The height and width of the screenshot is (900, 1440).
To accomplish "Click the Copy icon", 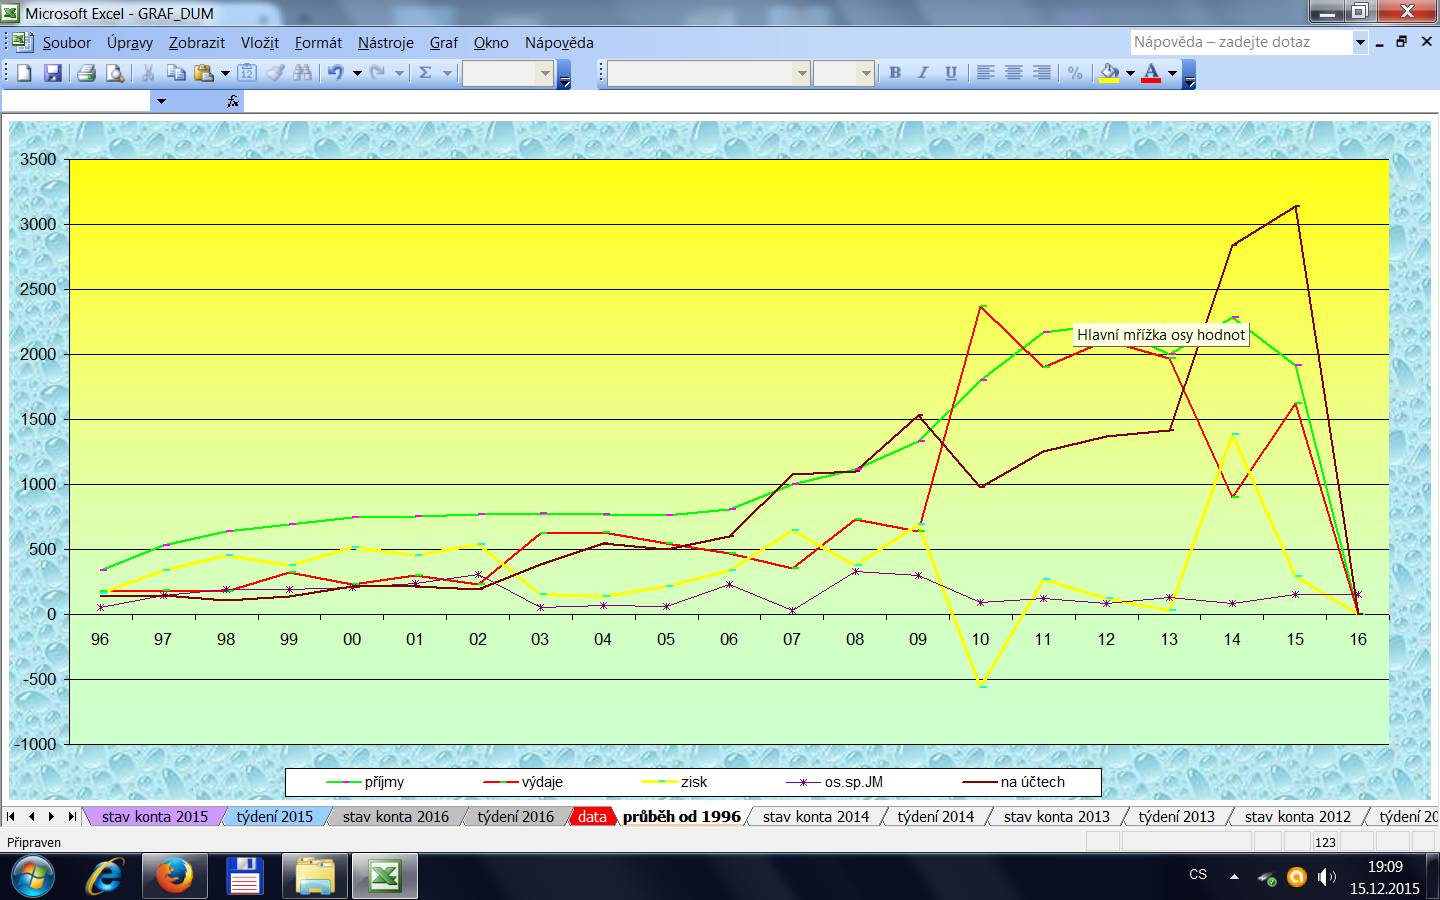I will (176, 73).
